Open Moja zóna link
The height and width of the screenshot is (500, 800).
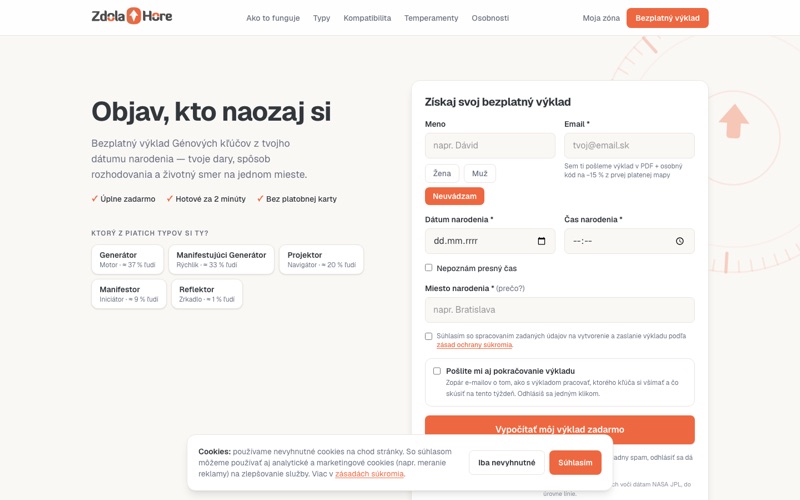coord(601,18)
